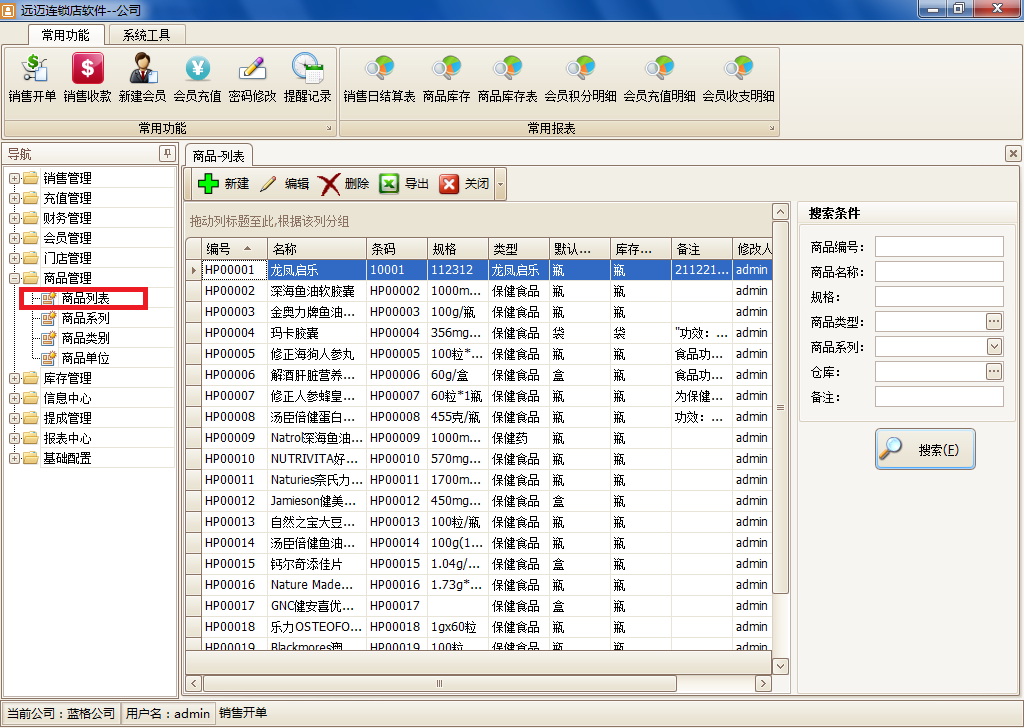
Task: Expand the 会员管理 tree node
Action: 14,238
